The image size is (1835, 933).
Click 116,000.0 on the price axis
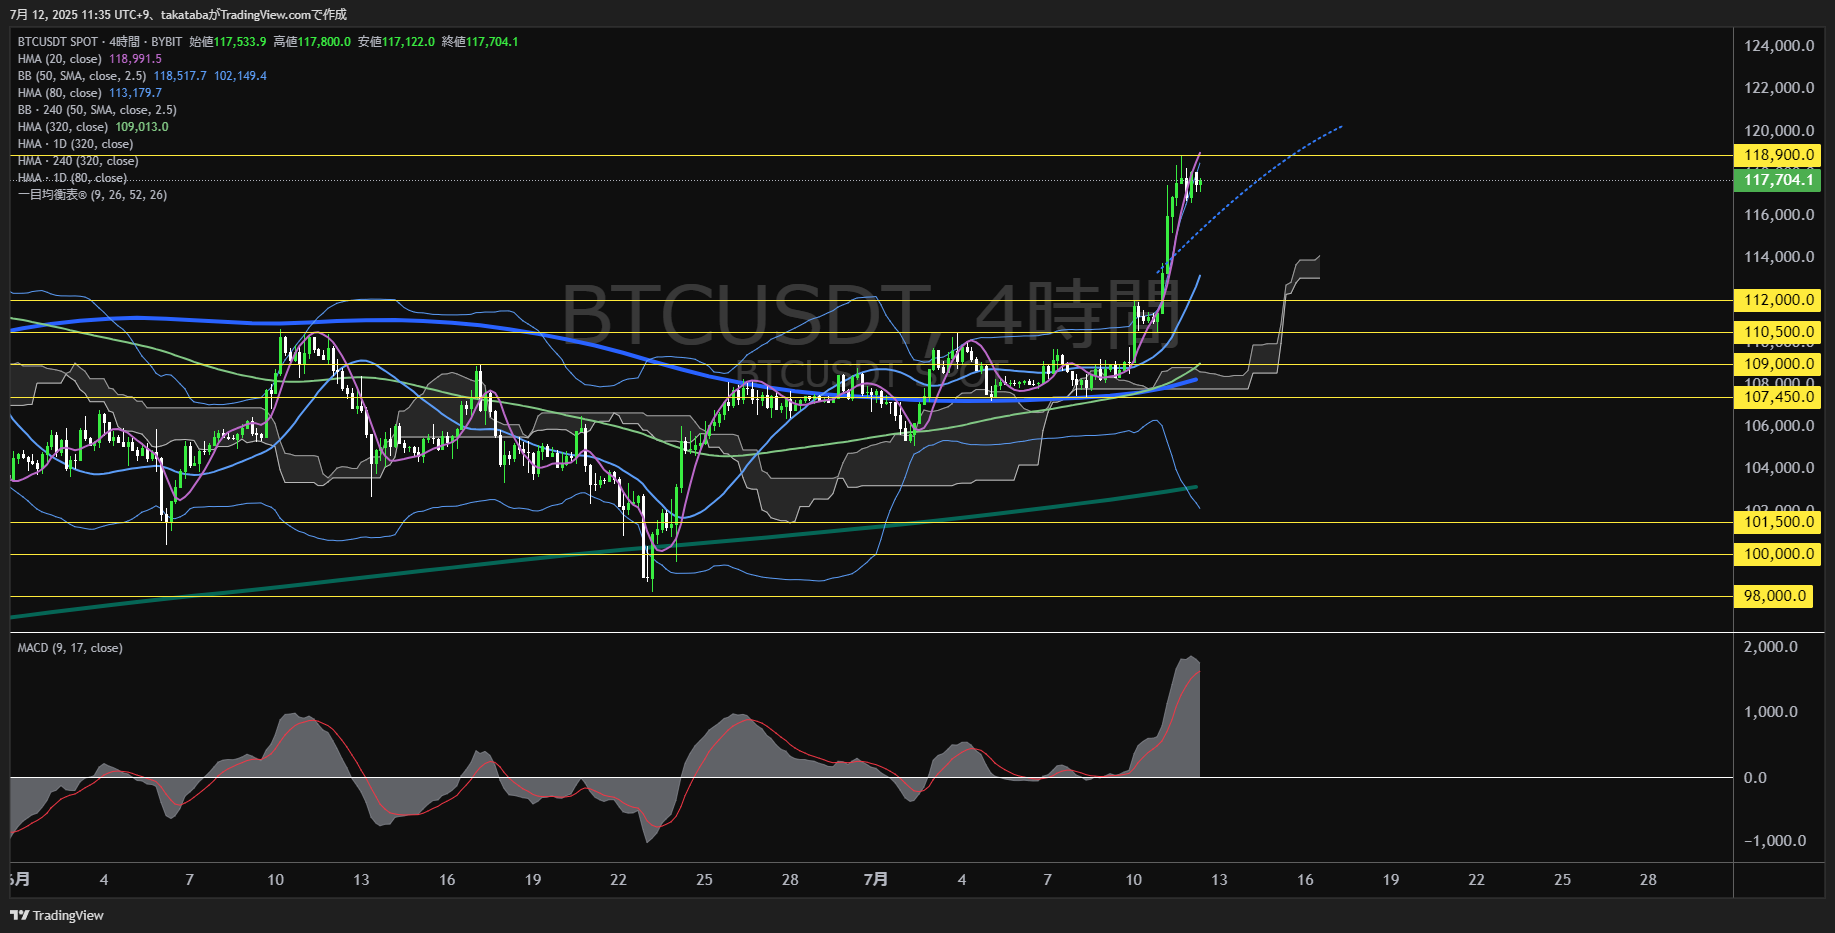point(1779,215)
